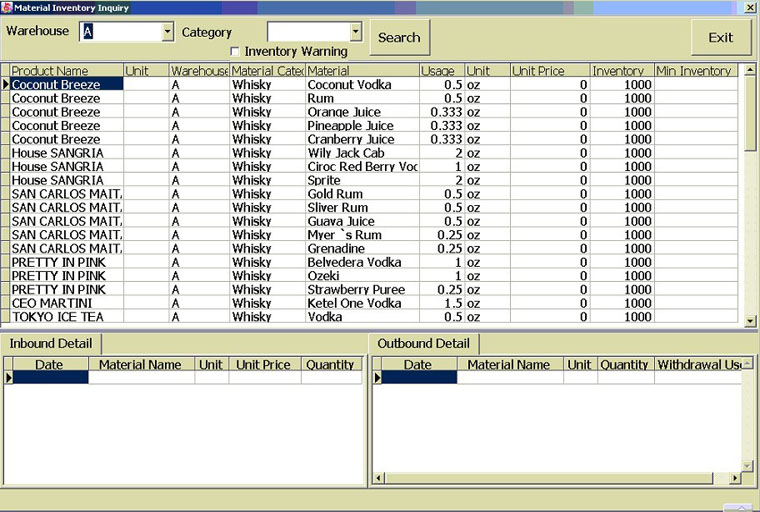This screenshot has width=760, height=512.
Task: Click the Inbound Detail Unit Price header
Action: tap(265, 365)
